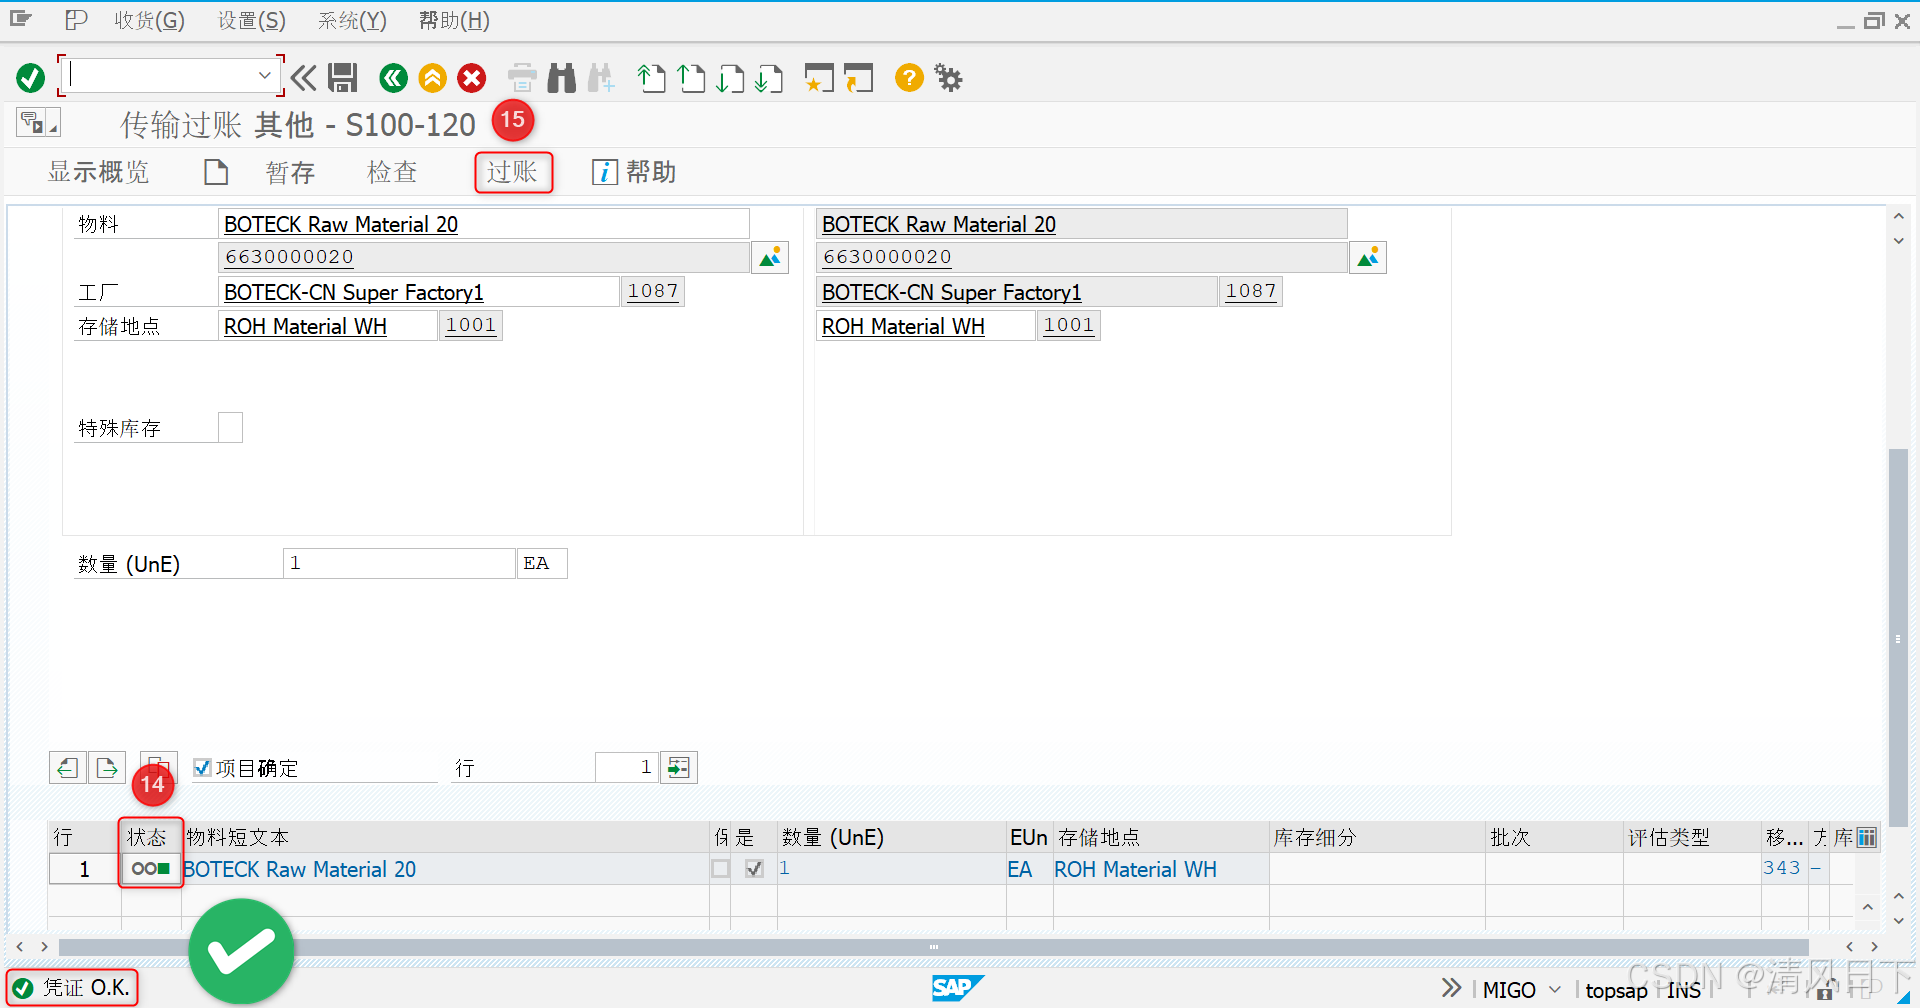Click the SAP menu icon at top-left
This screenshot has height=1008, width=1920.
tap(21, 20)
